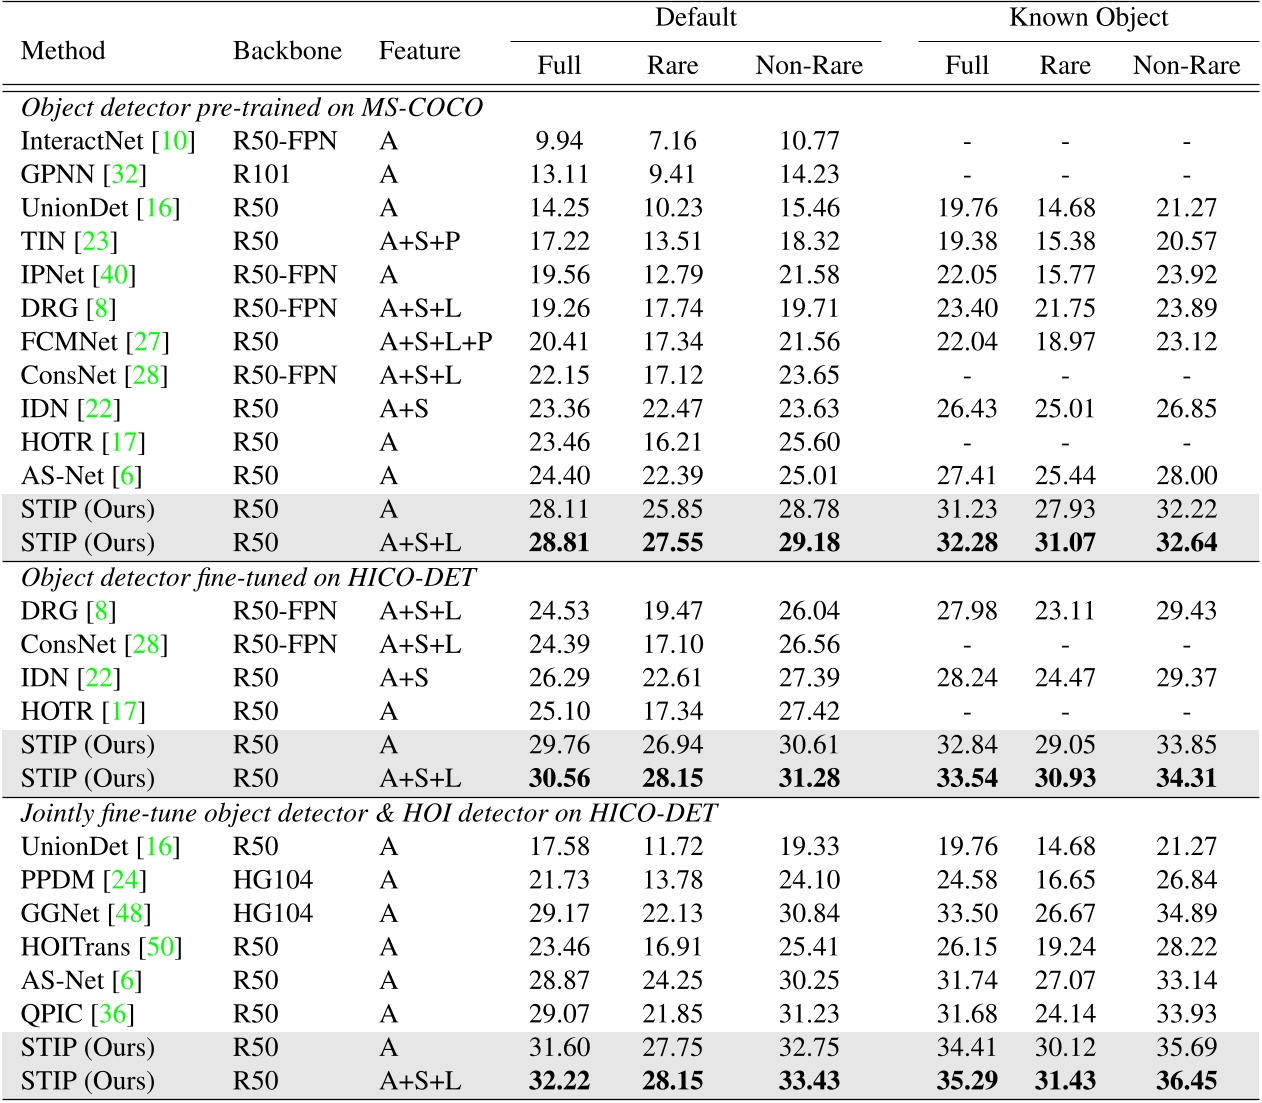Click 'Object detector pre-trained on MS-COCO' heading
Screen dimensions: 1262x1103
pos(251,108)
